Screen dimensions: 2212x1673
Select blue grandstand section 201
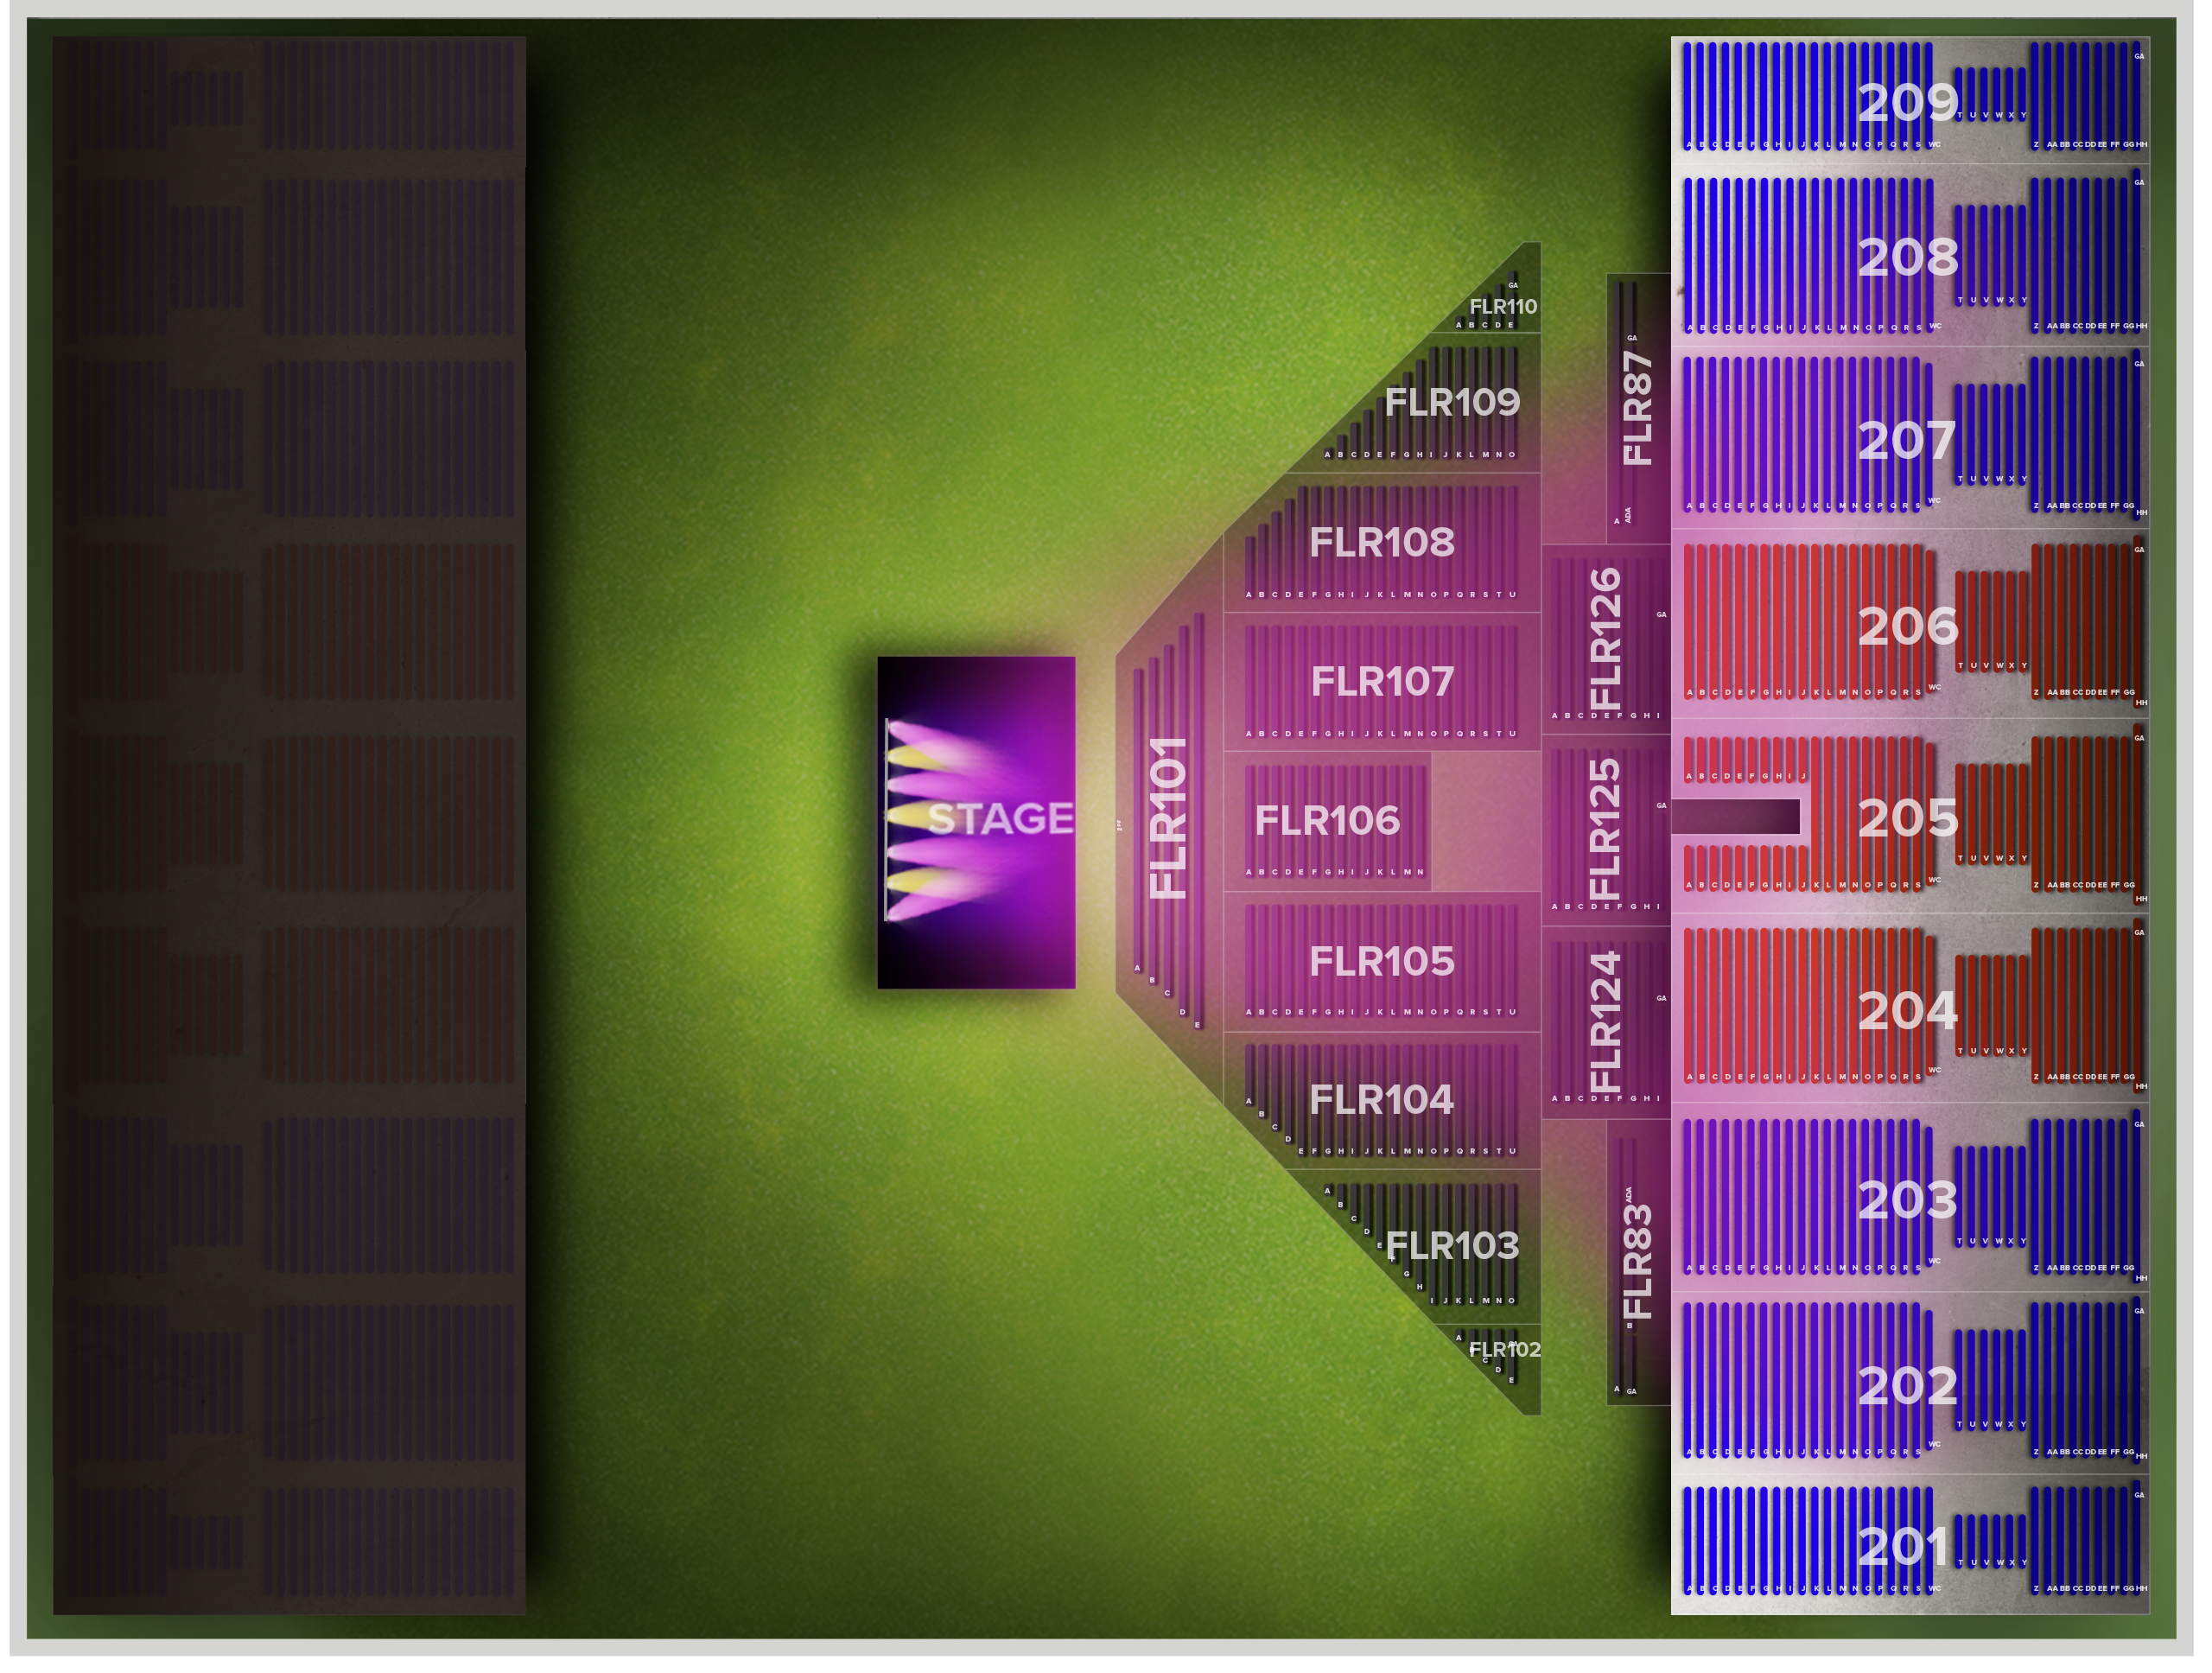[1910, 1545]
